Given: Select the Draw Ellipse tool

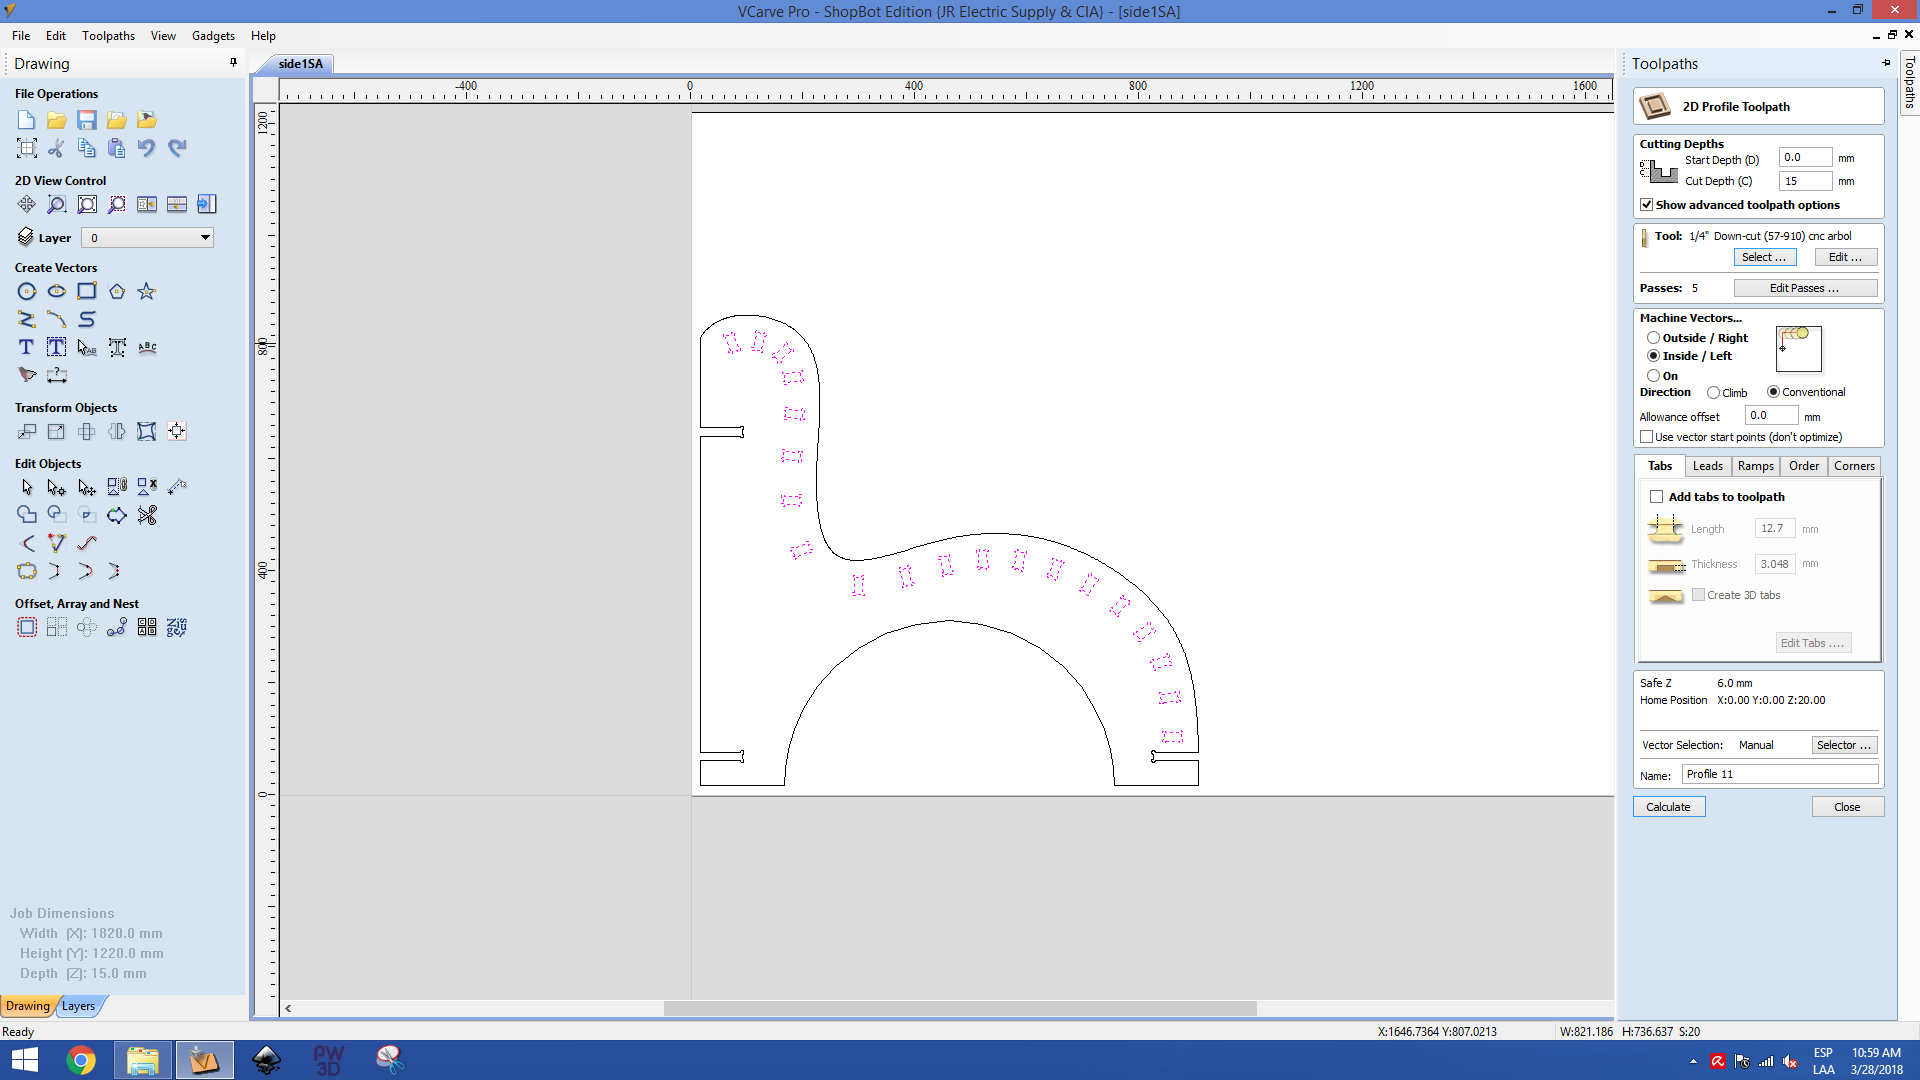Looking at the screenshot, I should pyautogui.click(x=57, y=291).
